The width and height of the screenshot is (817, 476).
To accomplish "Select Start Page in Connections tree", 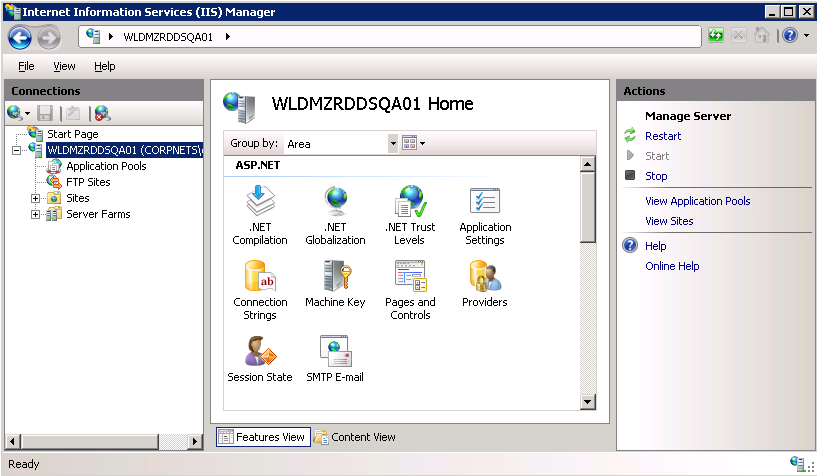I will [72, 134].
